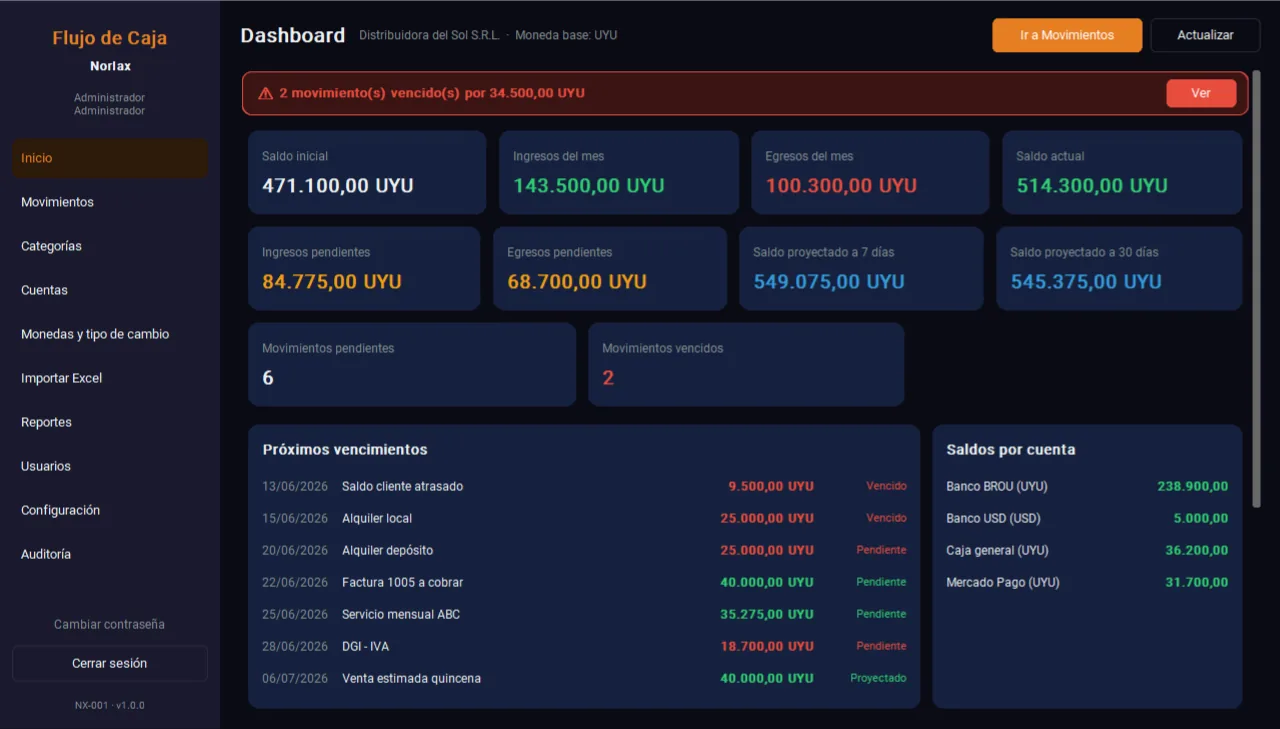Click Caja general (UYU) account

pyautogui.click(x=1087, y=550)
